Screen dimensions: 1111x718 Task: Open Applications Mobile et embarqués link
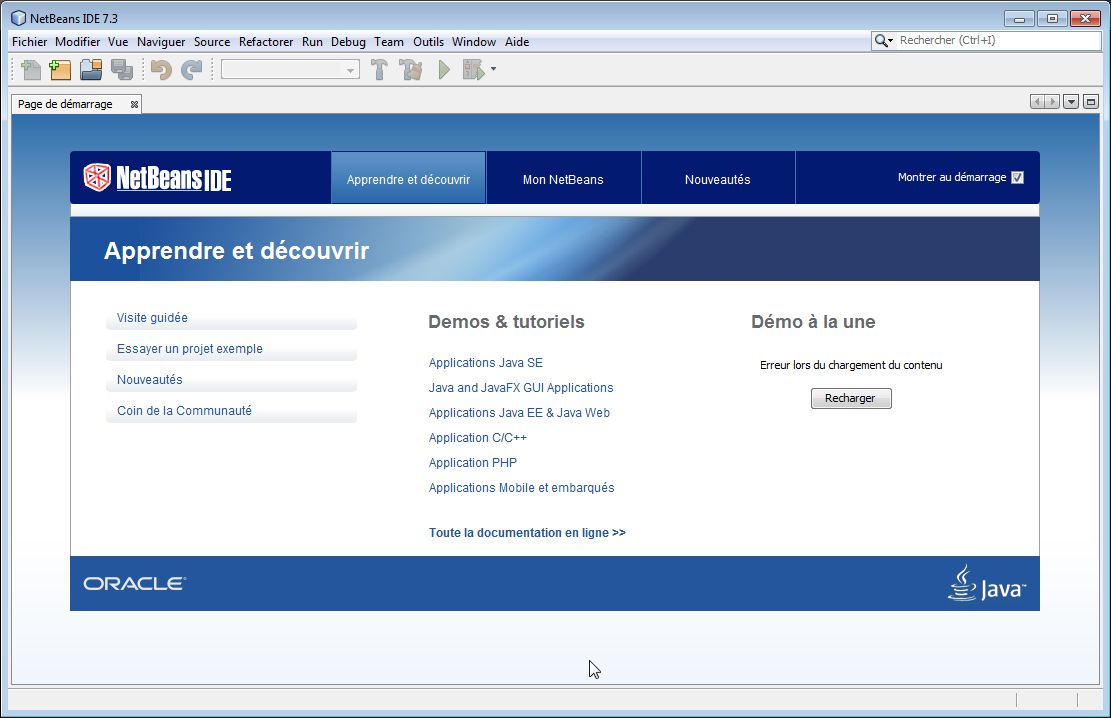(521, 488)
